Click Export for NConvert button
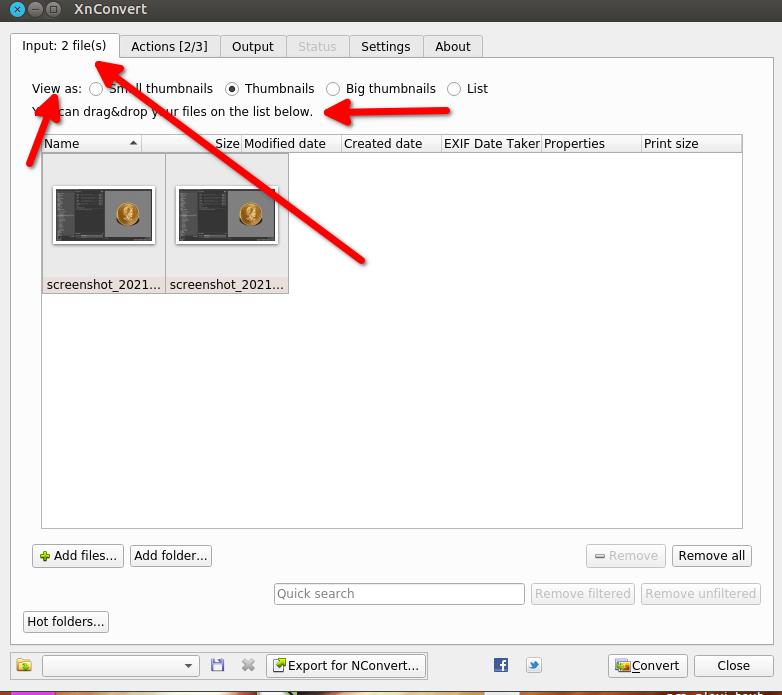This screenshot has width=782, height=695. pos(346,666)
